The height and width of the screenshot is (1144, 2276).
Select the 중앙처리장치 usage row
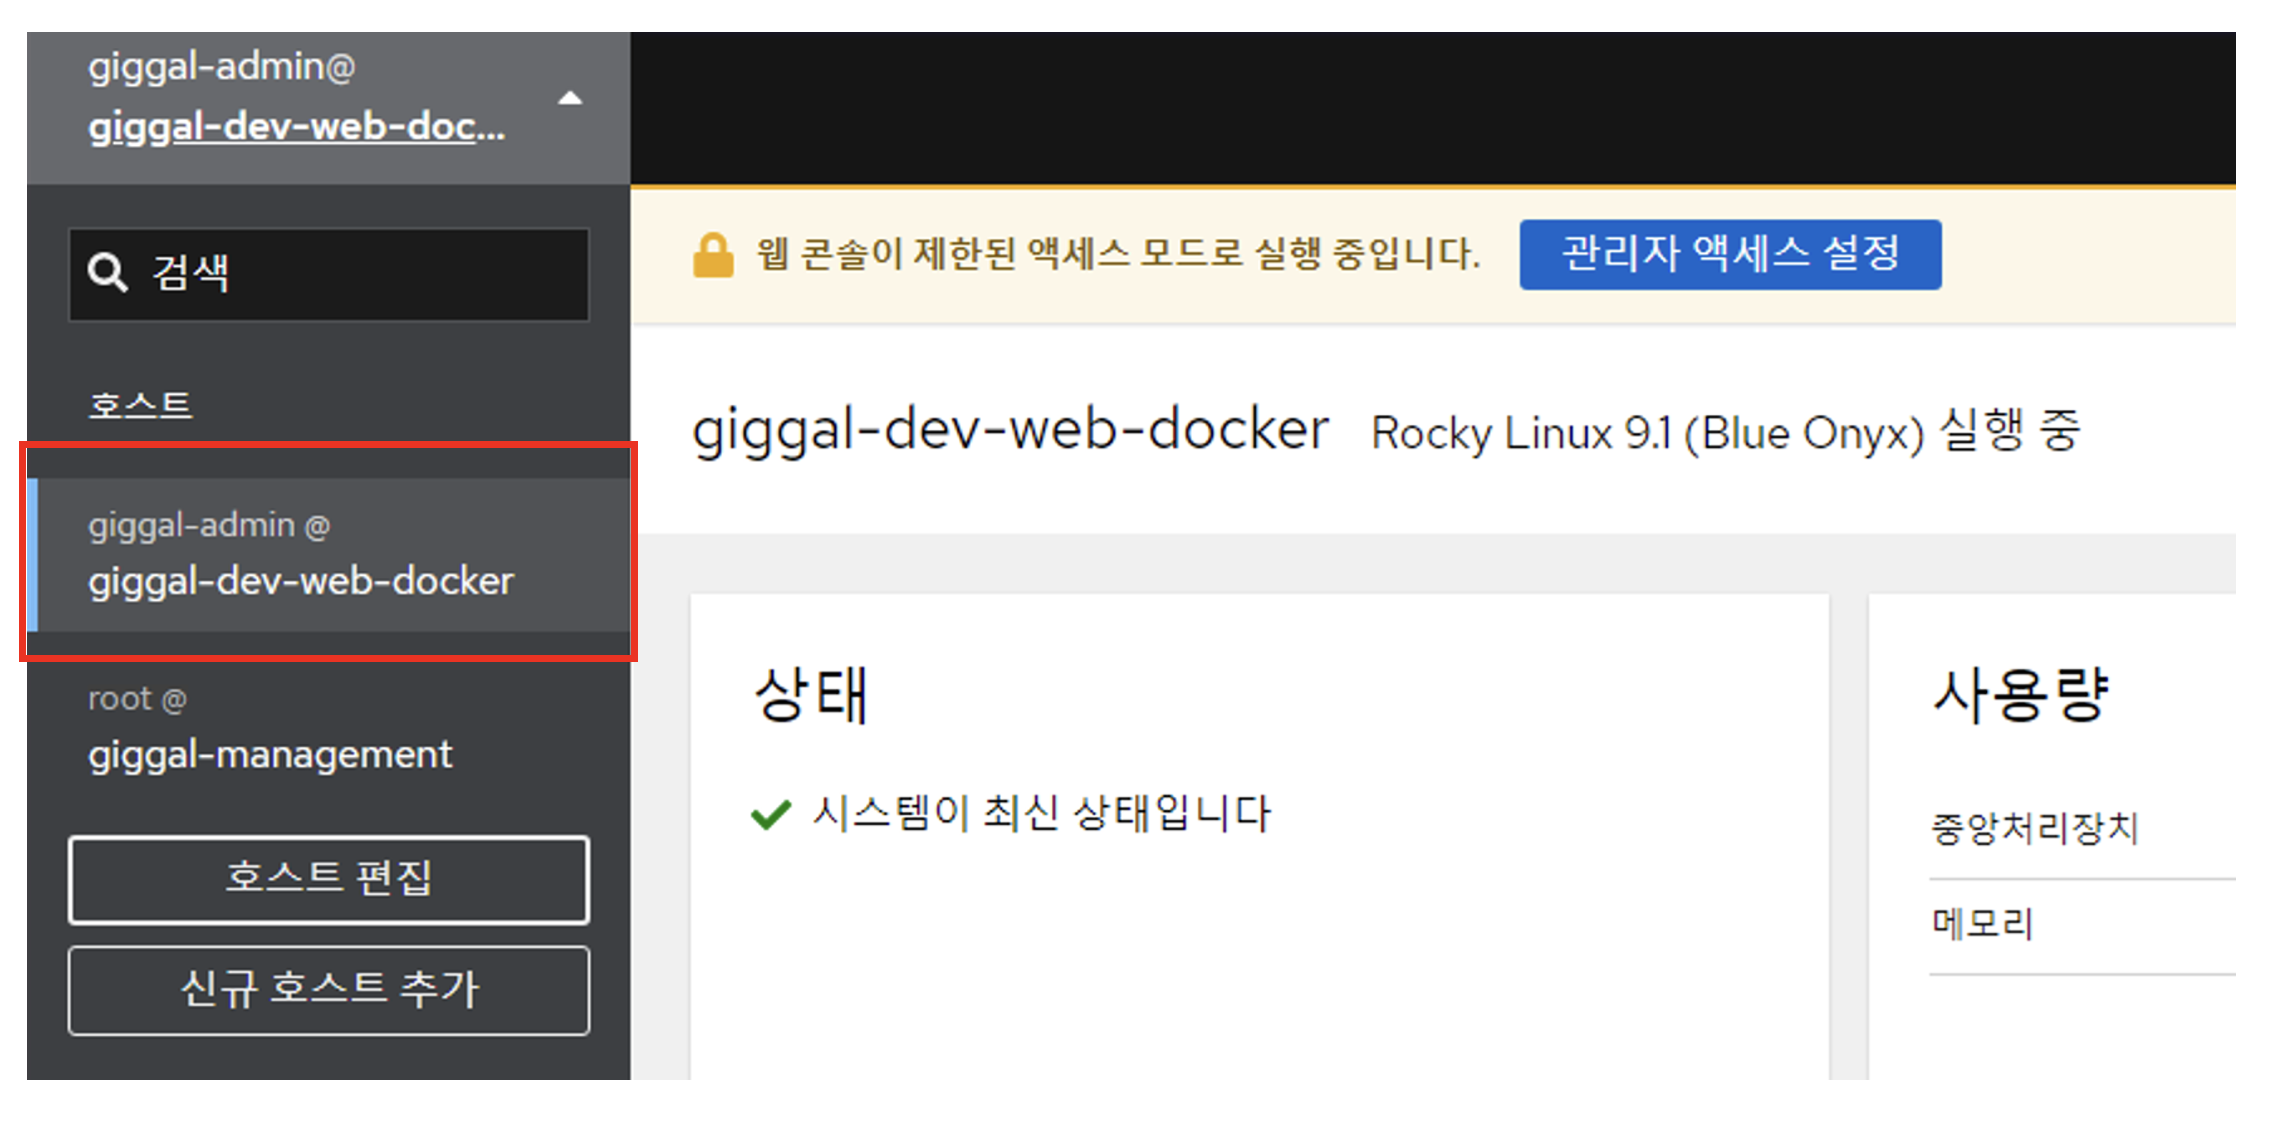click(2034, 828)
